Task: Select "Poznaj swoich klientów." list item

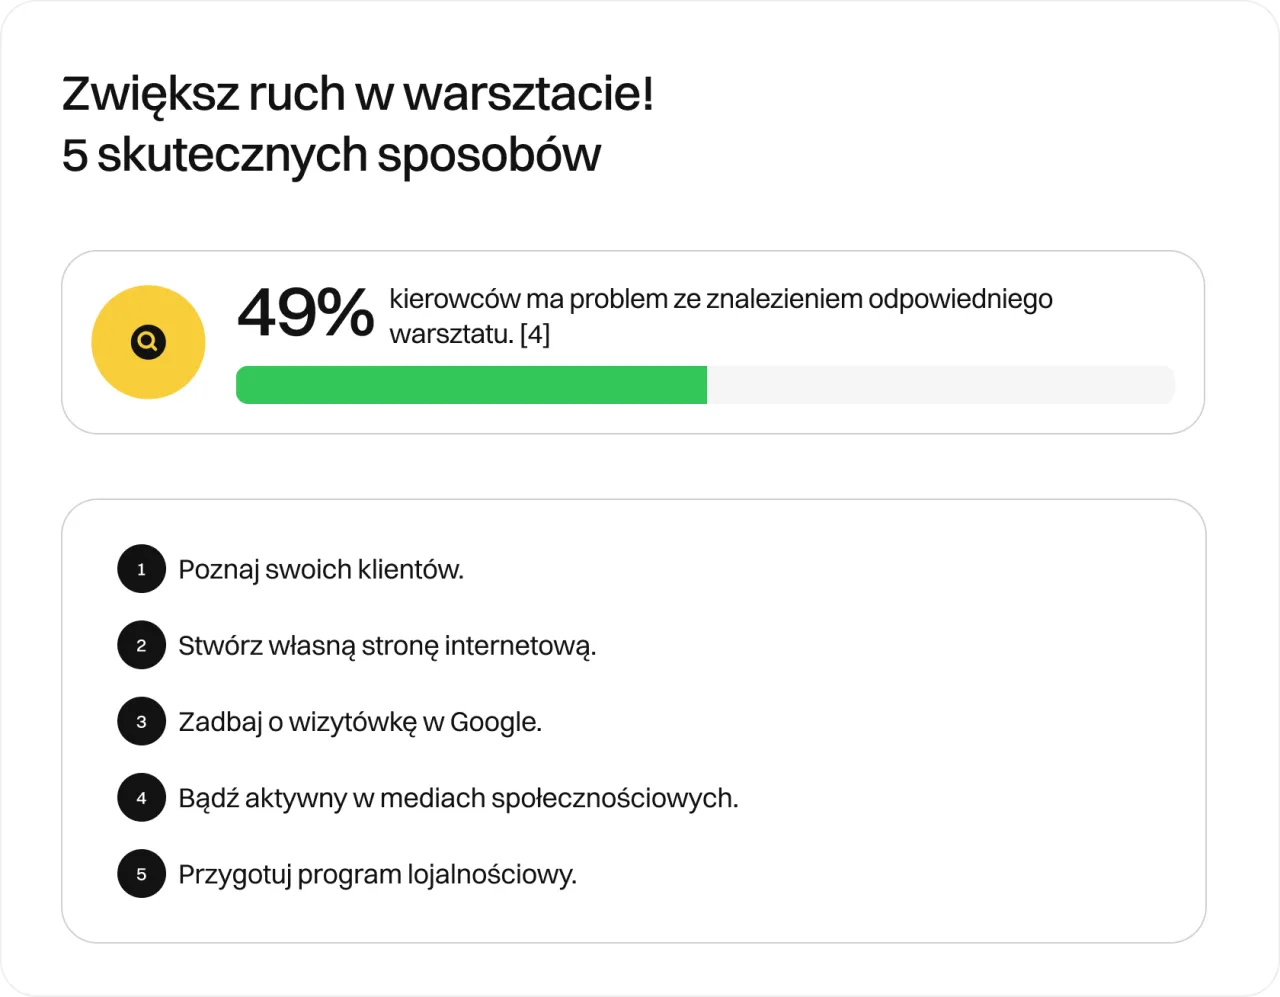Action: [x=321, y=570]
